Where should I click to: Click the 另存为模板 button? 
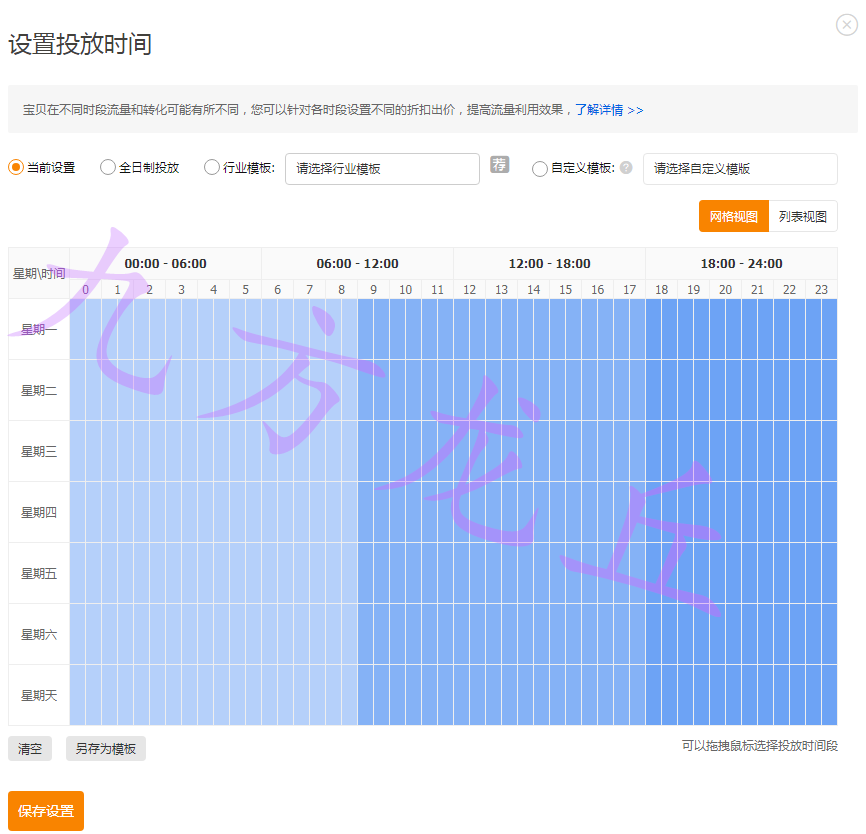click(106, 749)
